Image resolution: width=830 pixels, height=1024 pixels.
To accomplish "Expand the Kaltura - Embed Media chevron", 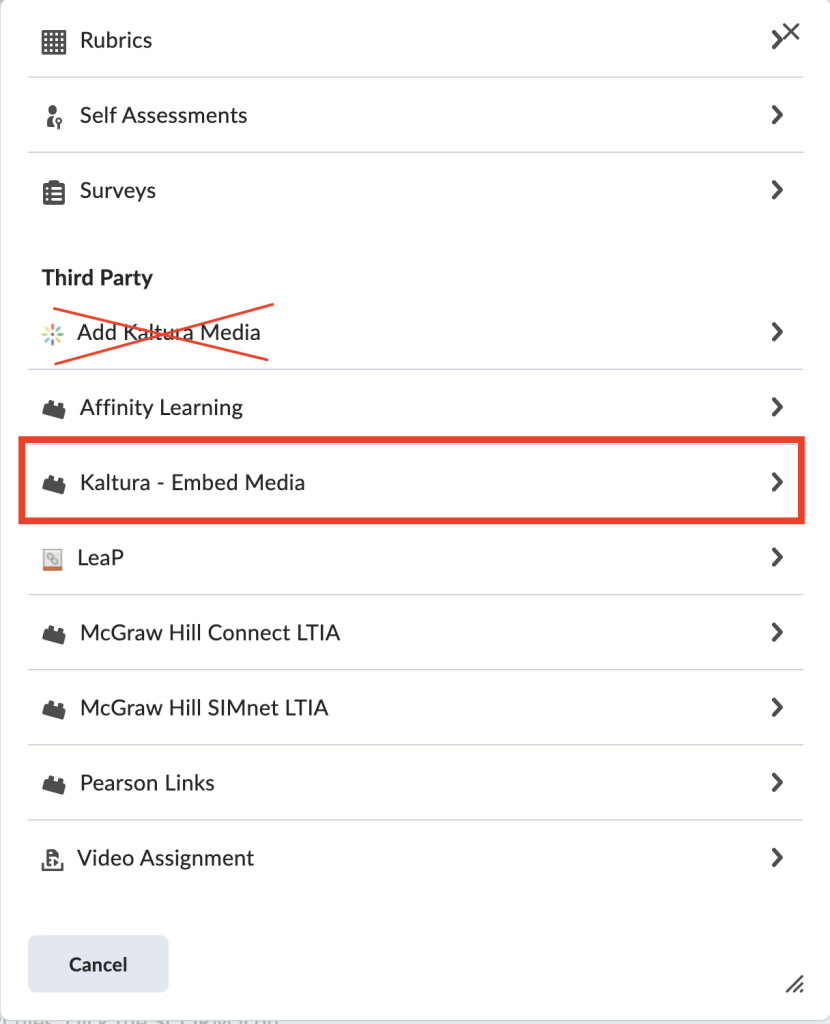I will pos(776,482).
